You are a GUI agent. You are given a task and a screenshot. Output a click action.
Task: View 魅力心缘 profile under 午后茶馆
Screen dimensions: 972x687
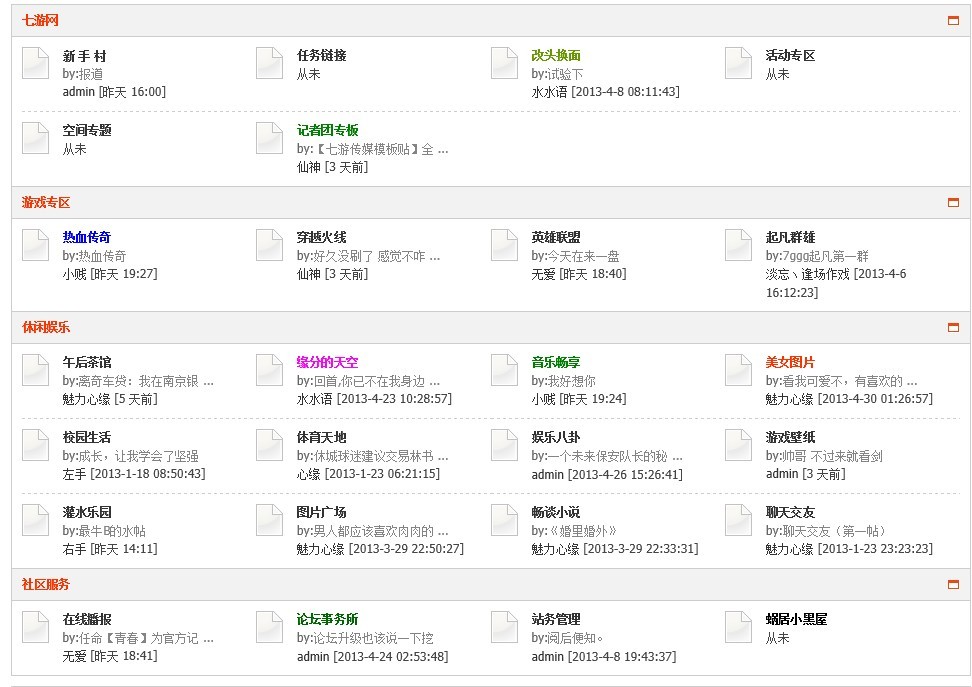tap(86, 399)
